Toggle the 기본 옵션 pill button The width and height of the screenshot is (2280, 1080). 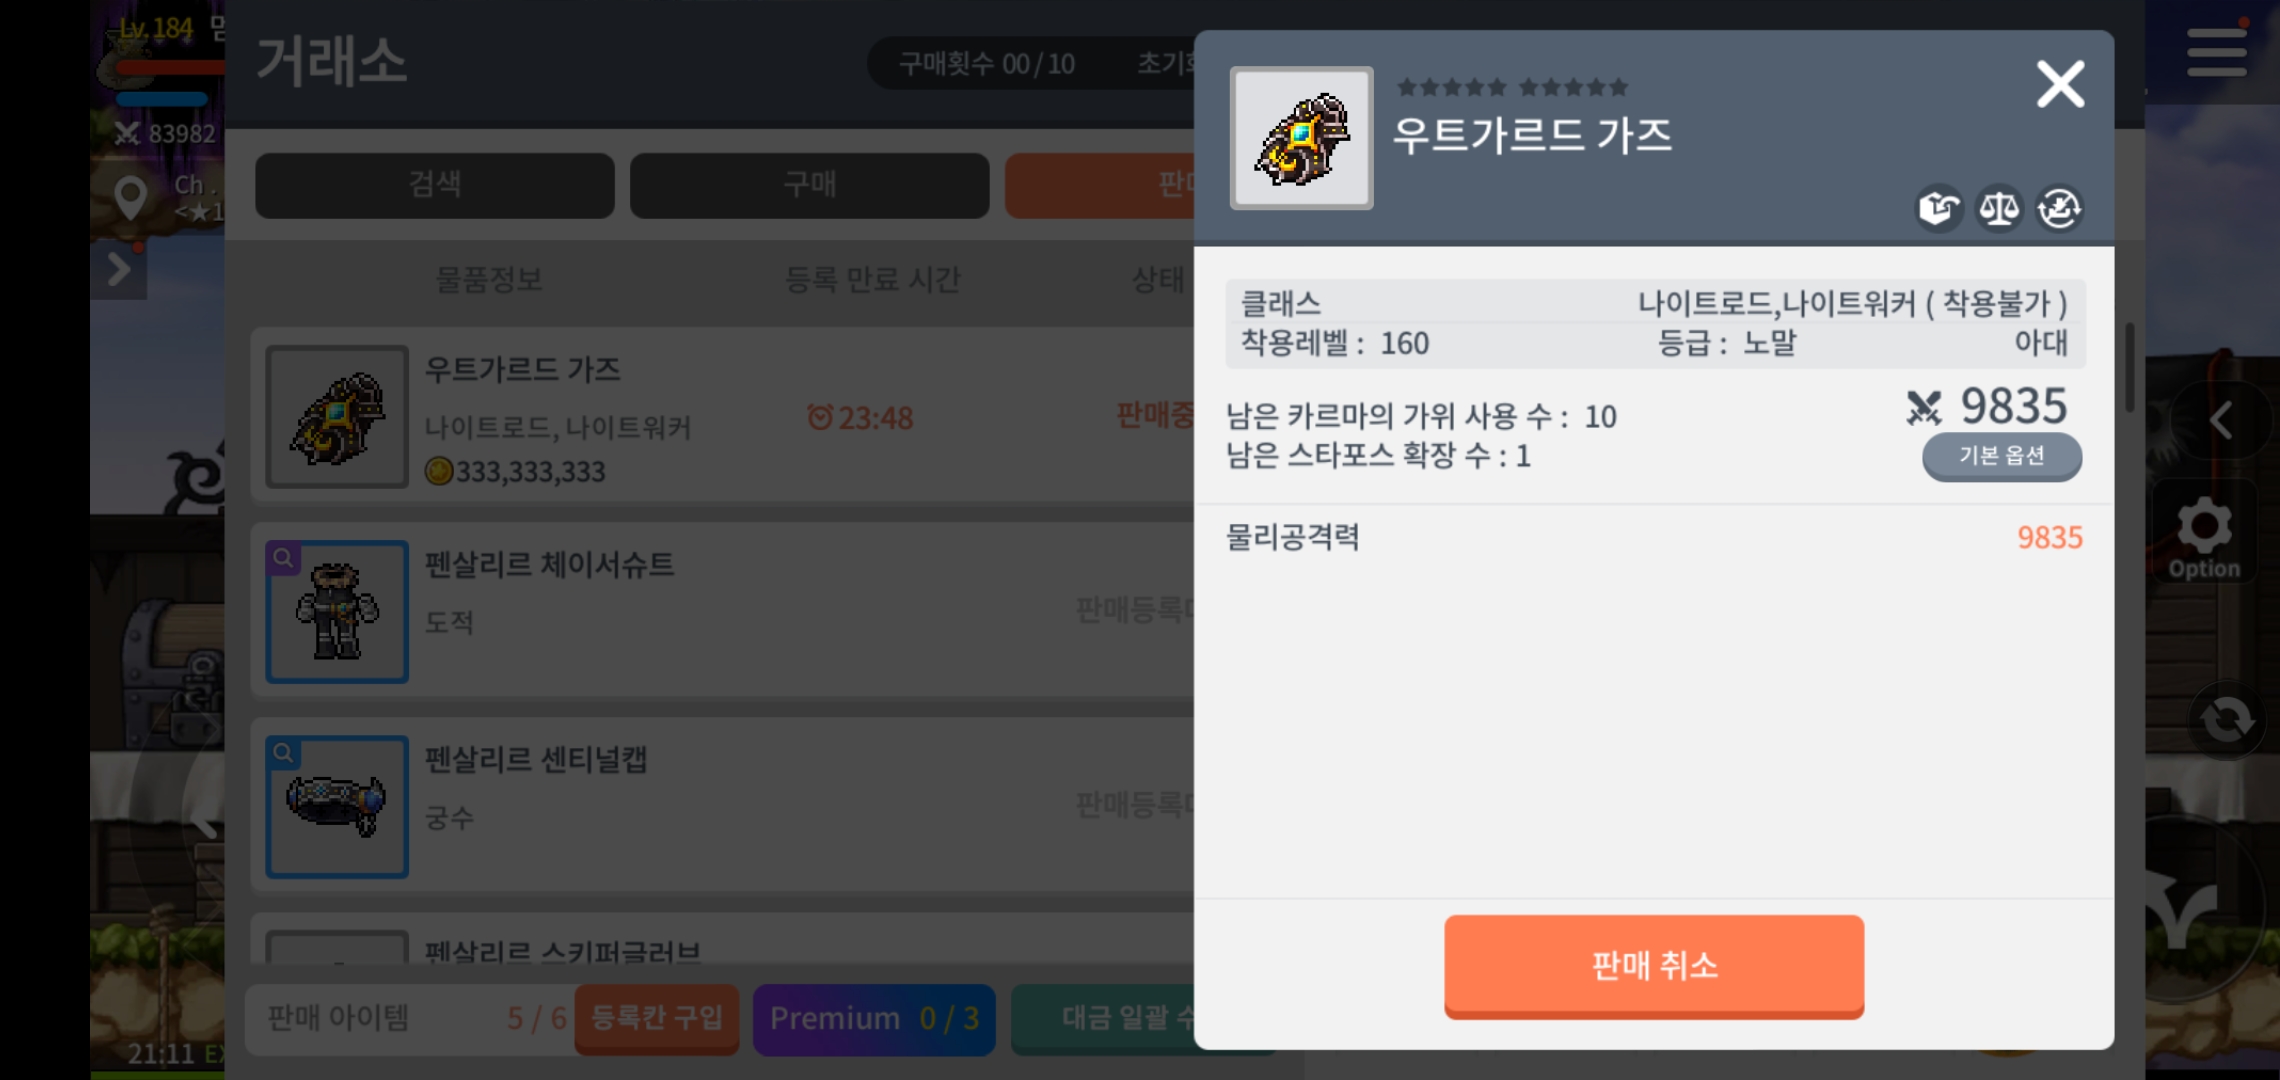2002,456
